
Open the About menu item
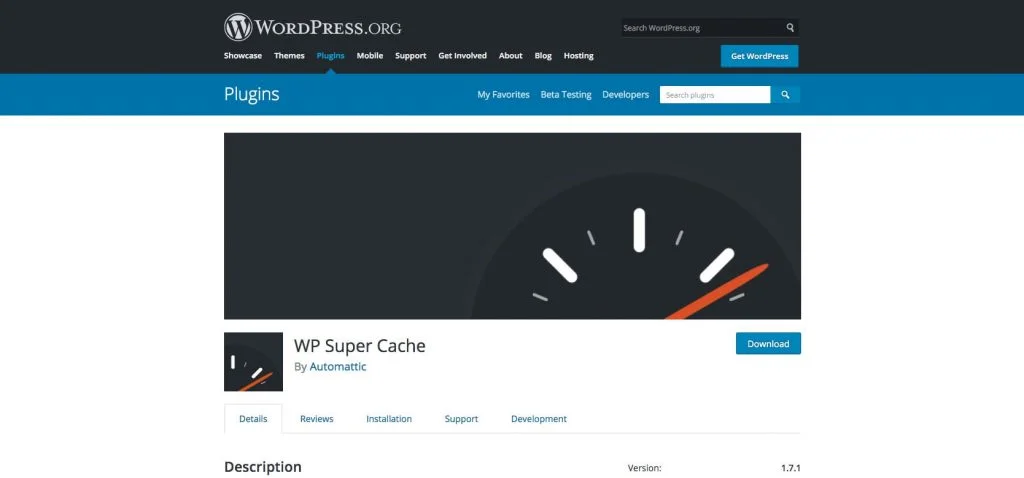pyautogui.click(x=511, y=56)
